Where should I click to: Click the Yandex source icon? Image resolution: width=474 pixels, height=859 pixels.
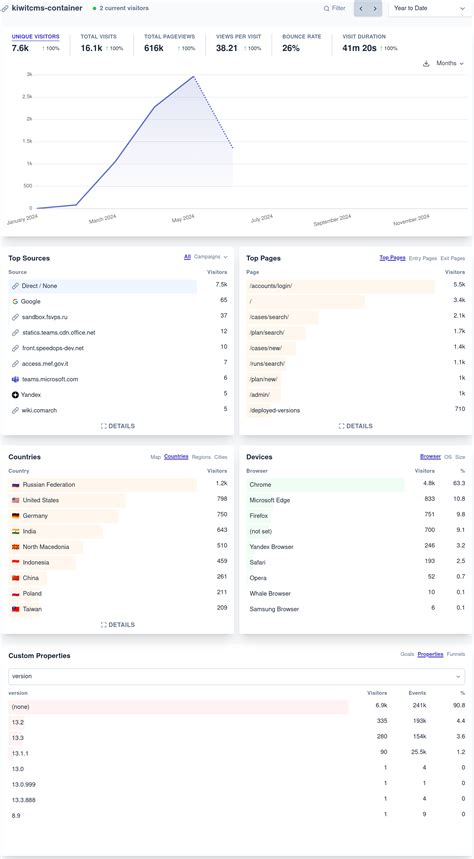[15, 394]
